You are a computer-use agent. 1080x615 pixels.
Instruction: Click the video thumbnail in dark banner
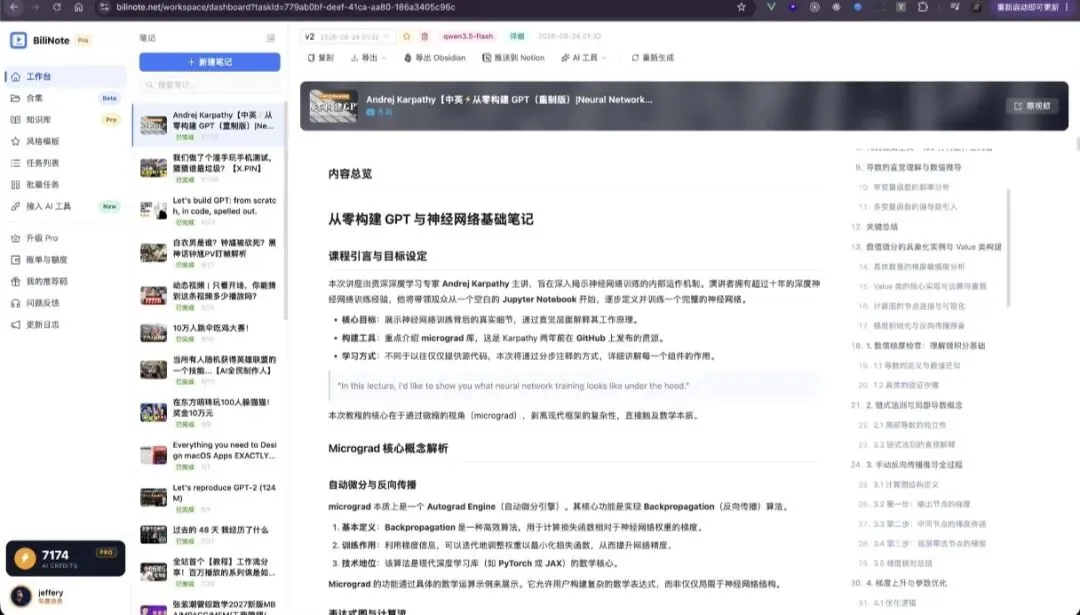[333, 106]
